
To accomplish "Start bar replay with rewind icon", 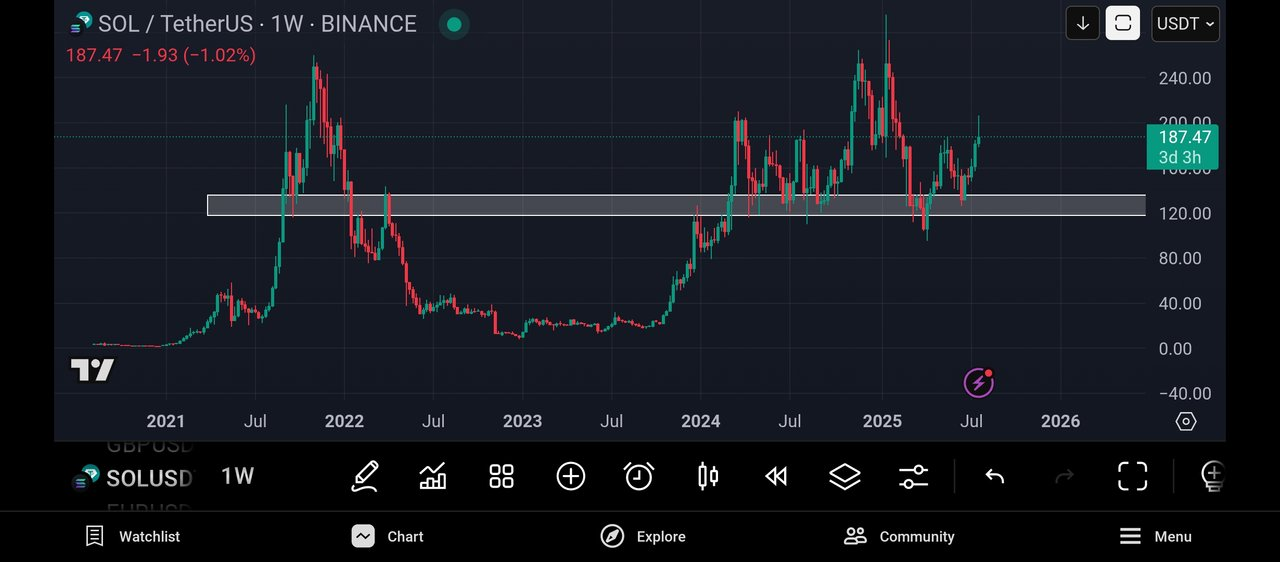I will [x=776, y=476].
